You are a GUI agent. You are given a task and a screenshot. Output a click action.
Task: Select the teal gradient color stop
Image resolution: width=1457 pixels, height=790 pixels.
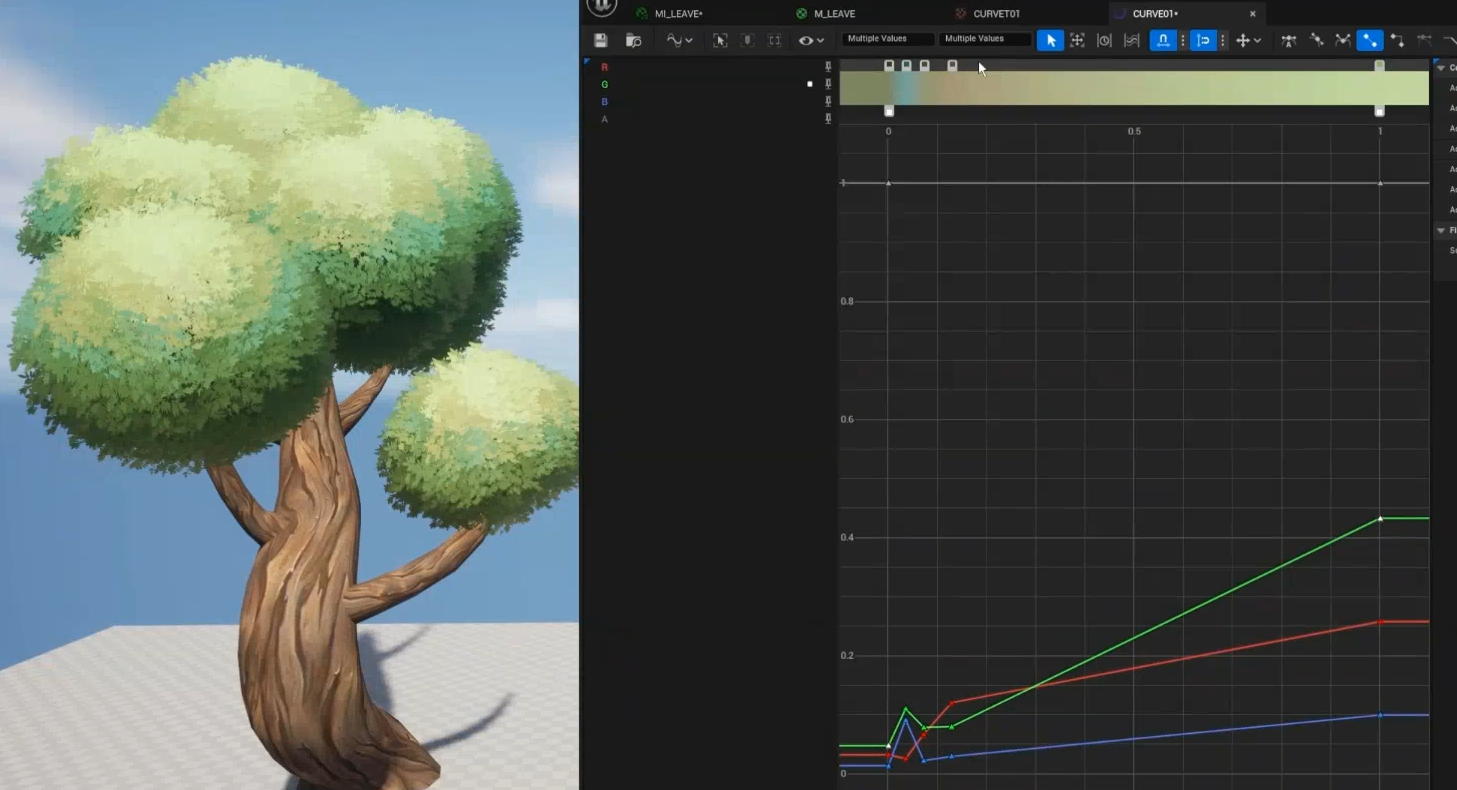906,66
